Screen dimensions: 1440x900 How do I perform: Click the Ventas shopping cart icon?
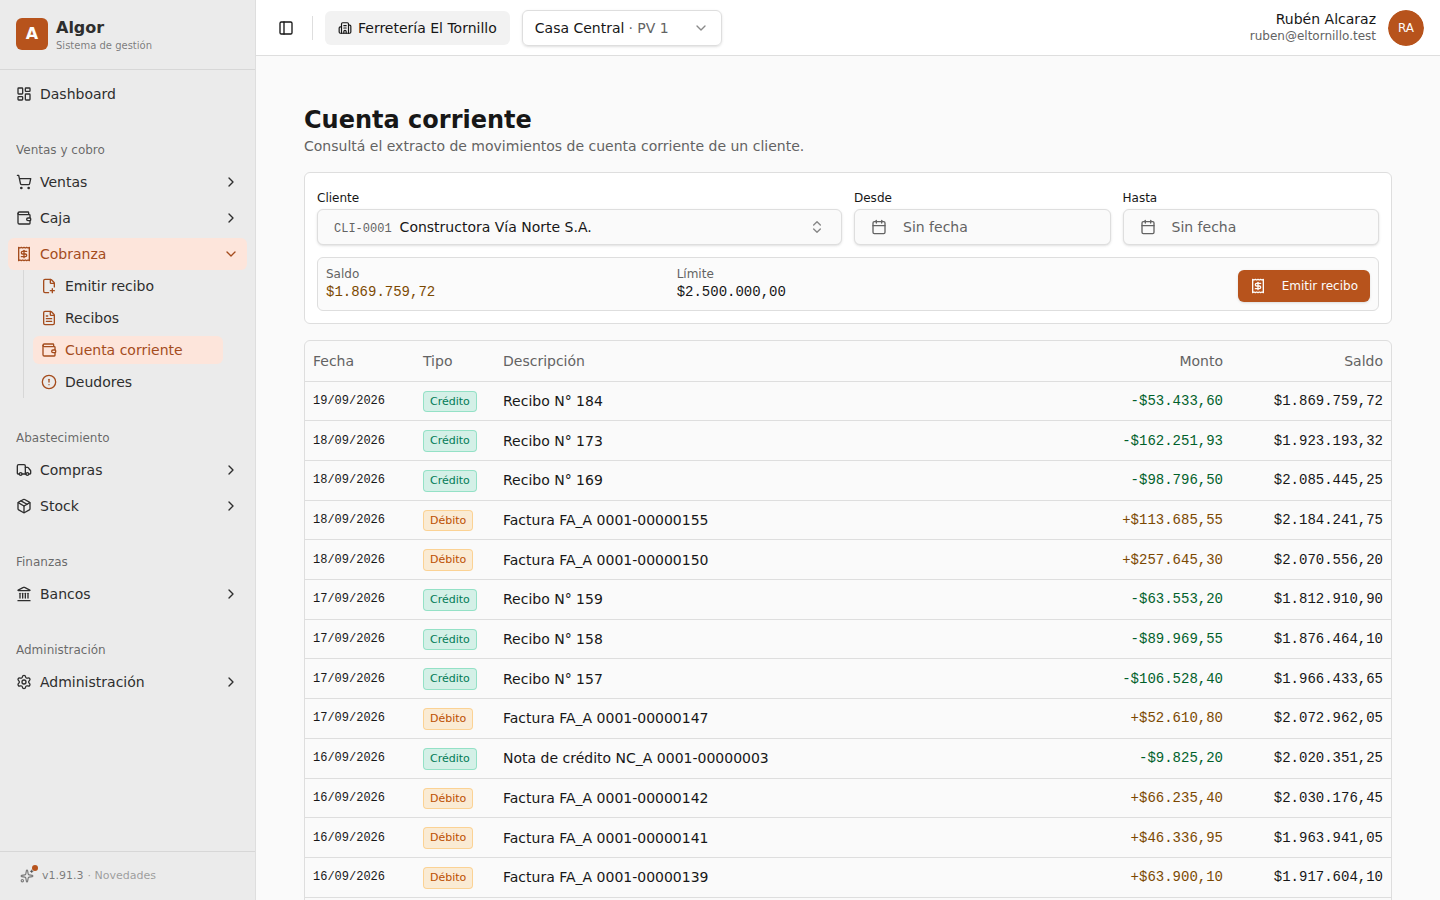pos(24,182)
